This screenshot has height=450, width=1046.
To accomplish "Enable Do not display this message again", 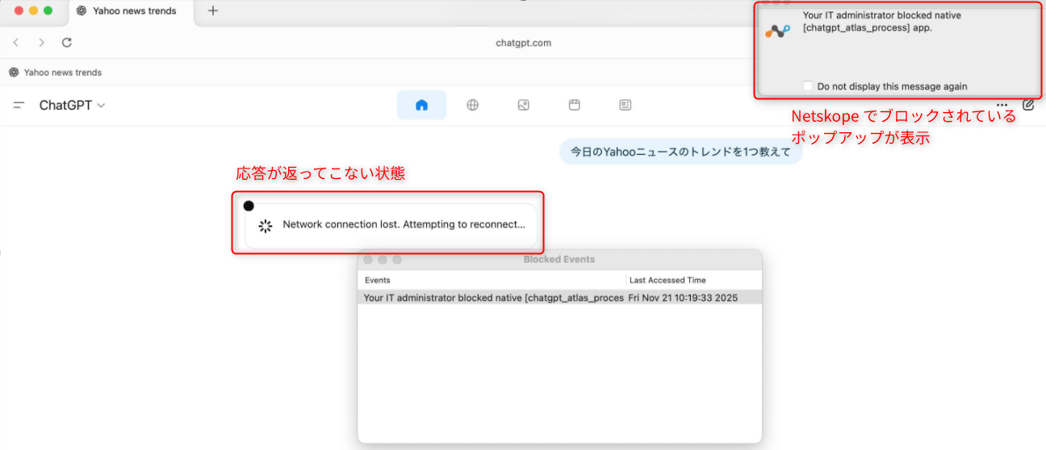I will click(808, 86).
